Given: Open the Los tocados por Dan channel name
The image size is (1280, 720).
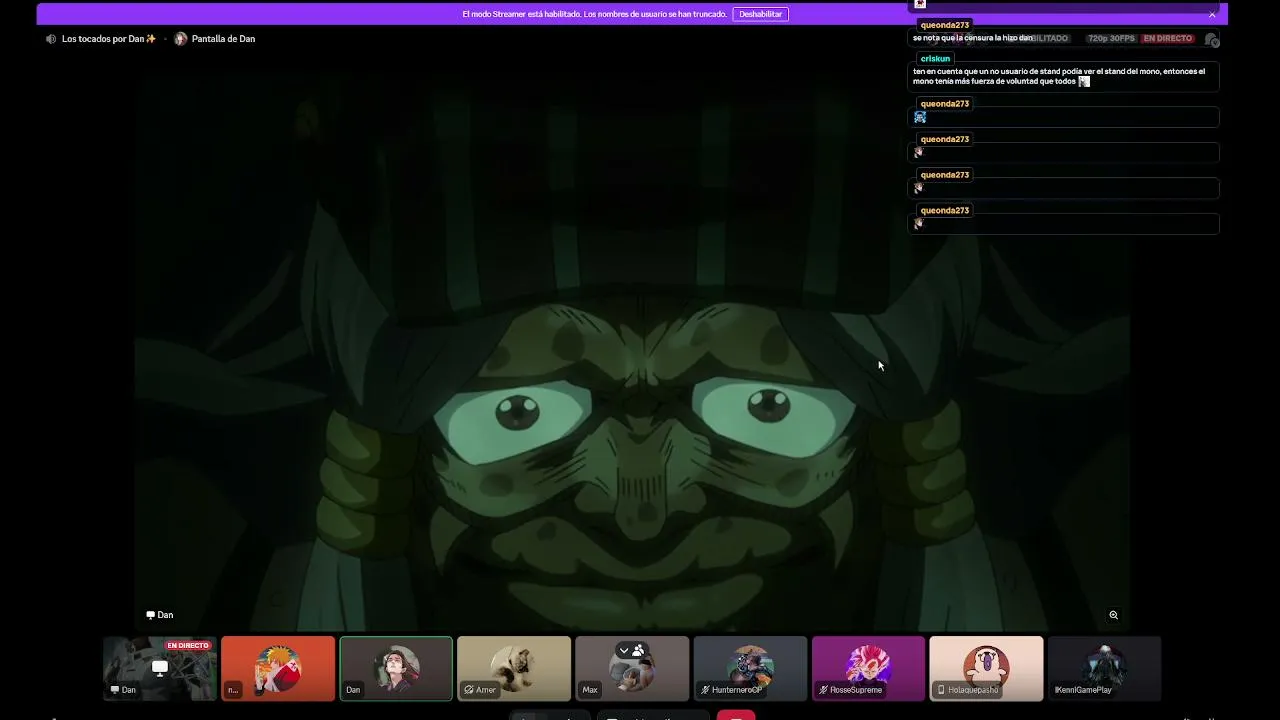Looking at the screenshot, I should pos(109,39).
